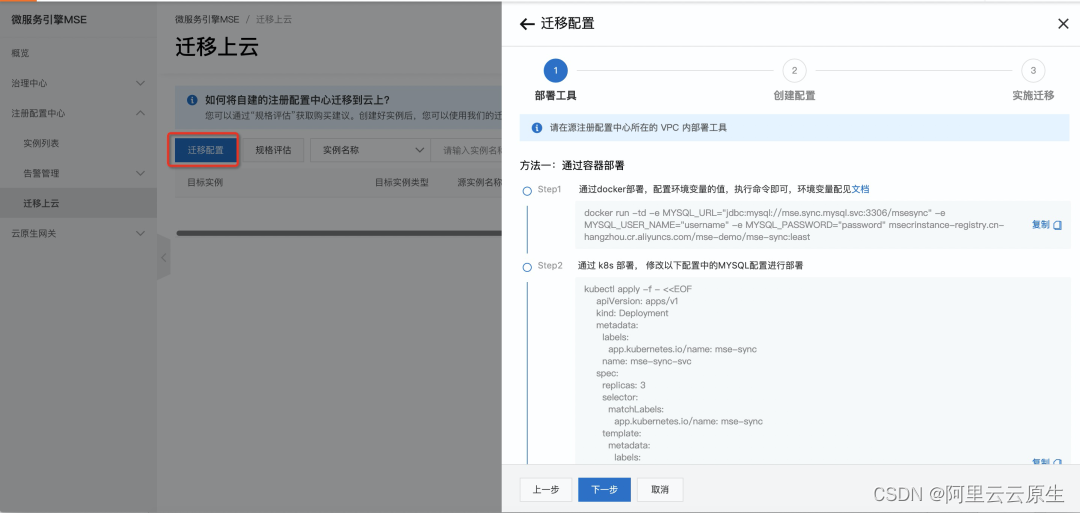The image size is (1080, 513).
Task: Focus the 请输入实例名称 search field
Action: pyautogui.click(x=467, y=150)
